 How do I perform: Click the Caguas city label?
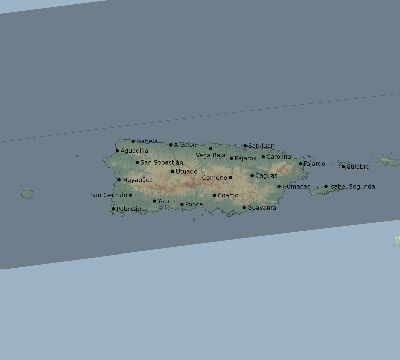[x=266, y=175]
